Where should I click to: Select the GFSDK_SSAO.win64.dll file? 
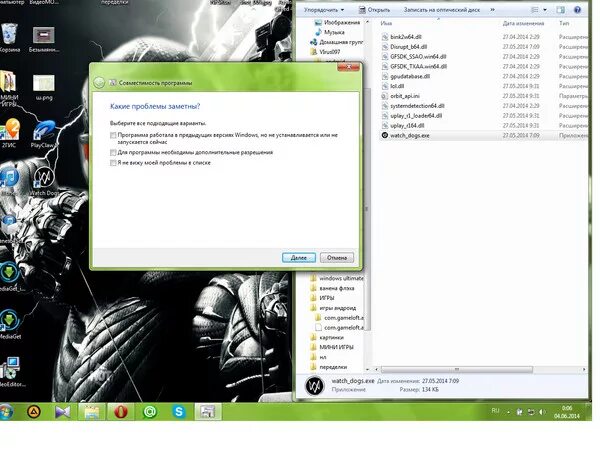click(x=418, y=57)
